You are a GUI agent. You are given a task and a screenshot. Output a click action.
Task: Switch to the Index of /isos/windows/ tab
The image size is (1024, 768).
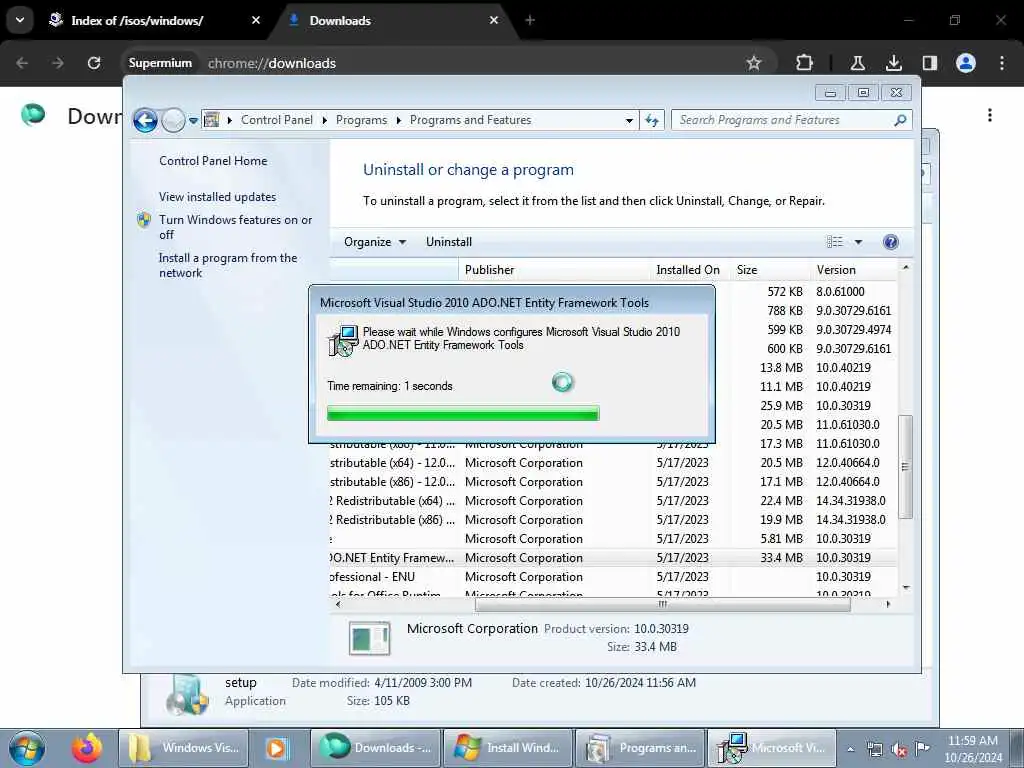tap(152, 20)
